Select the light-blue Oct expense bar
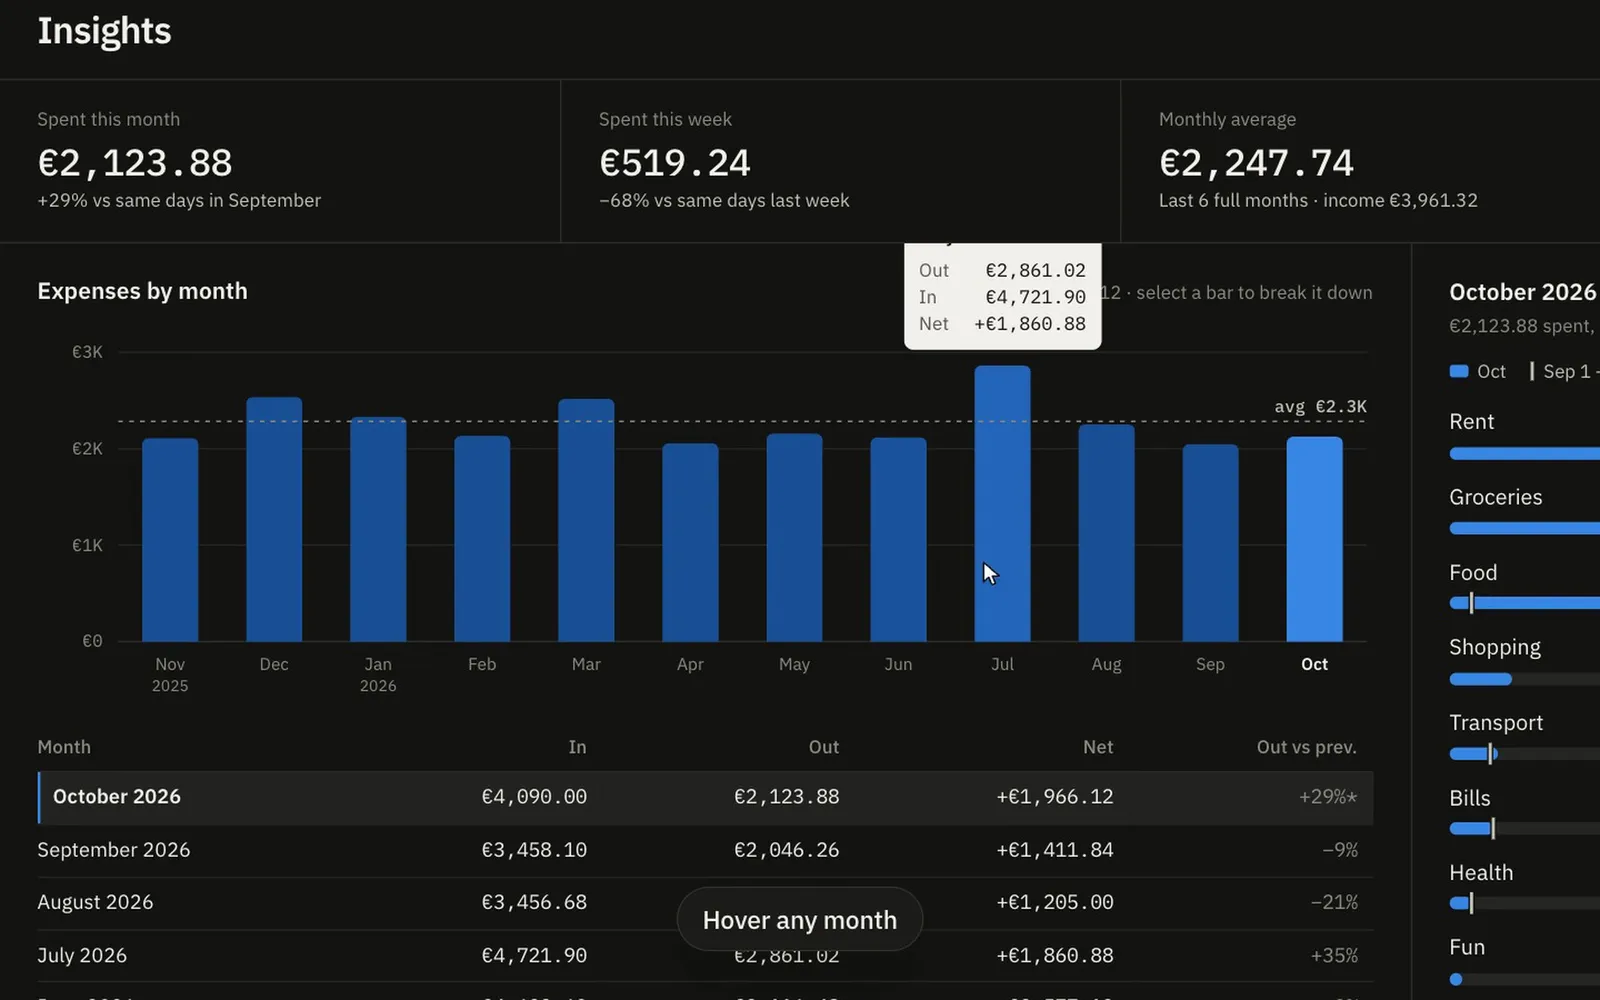This screenshot has width=1600, height=1000. 1314,539
